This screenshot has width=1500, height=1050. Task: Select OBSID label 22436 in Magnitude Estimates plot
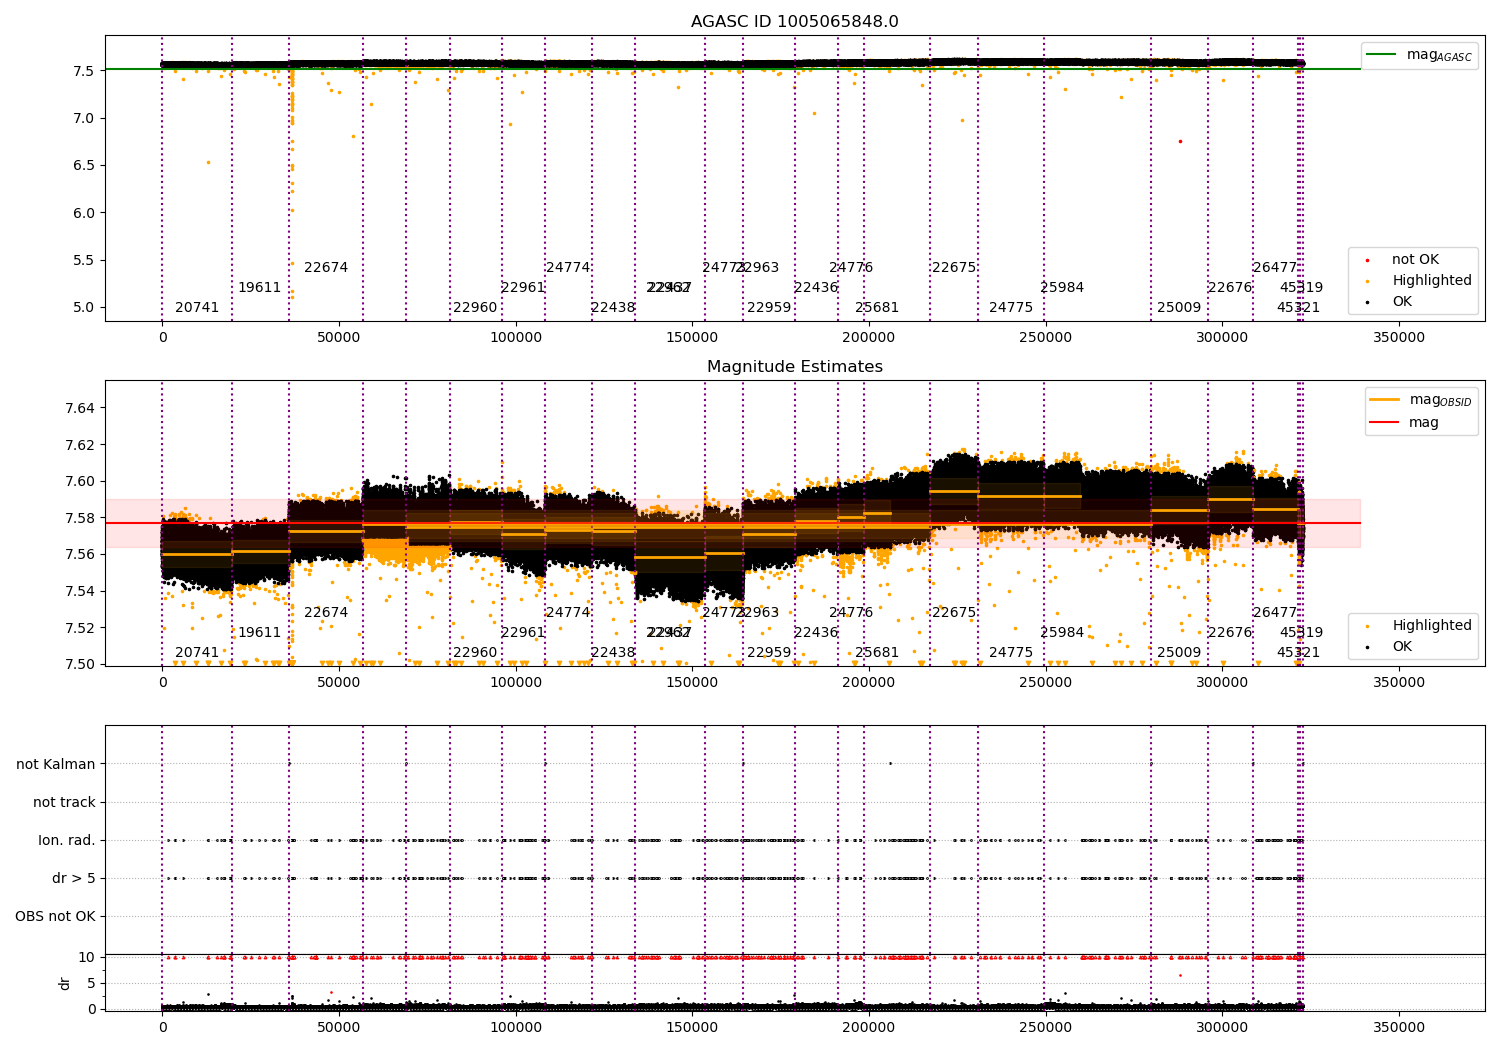pyautogui.click(x=816, y=633)
